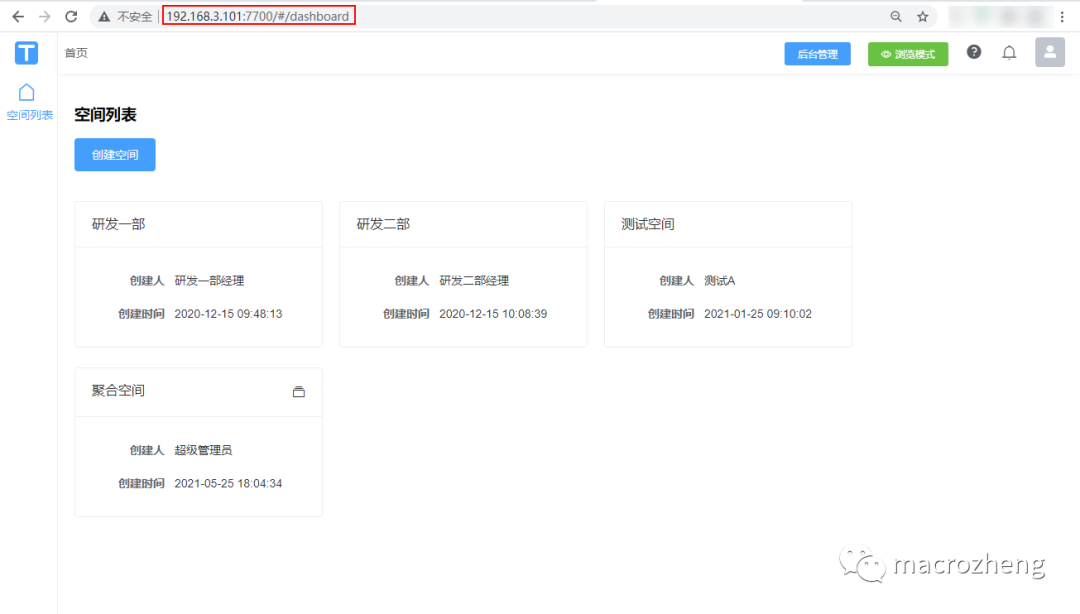Click the timestamp 2021-05-25 18:04:34

click(x=228, y=483)
